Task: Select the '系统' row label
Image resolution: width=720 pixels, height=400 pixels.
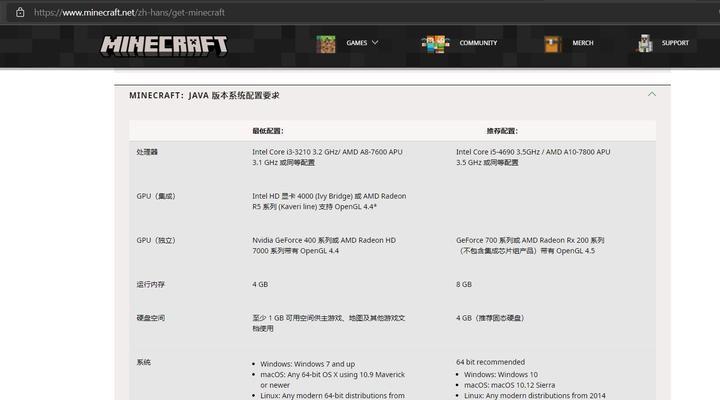Action: (x=143, y=362)
